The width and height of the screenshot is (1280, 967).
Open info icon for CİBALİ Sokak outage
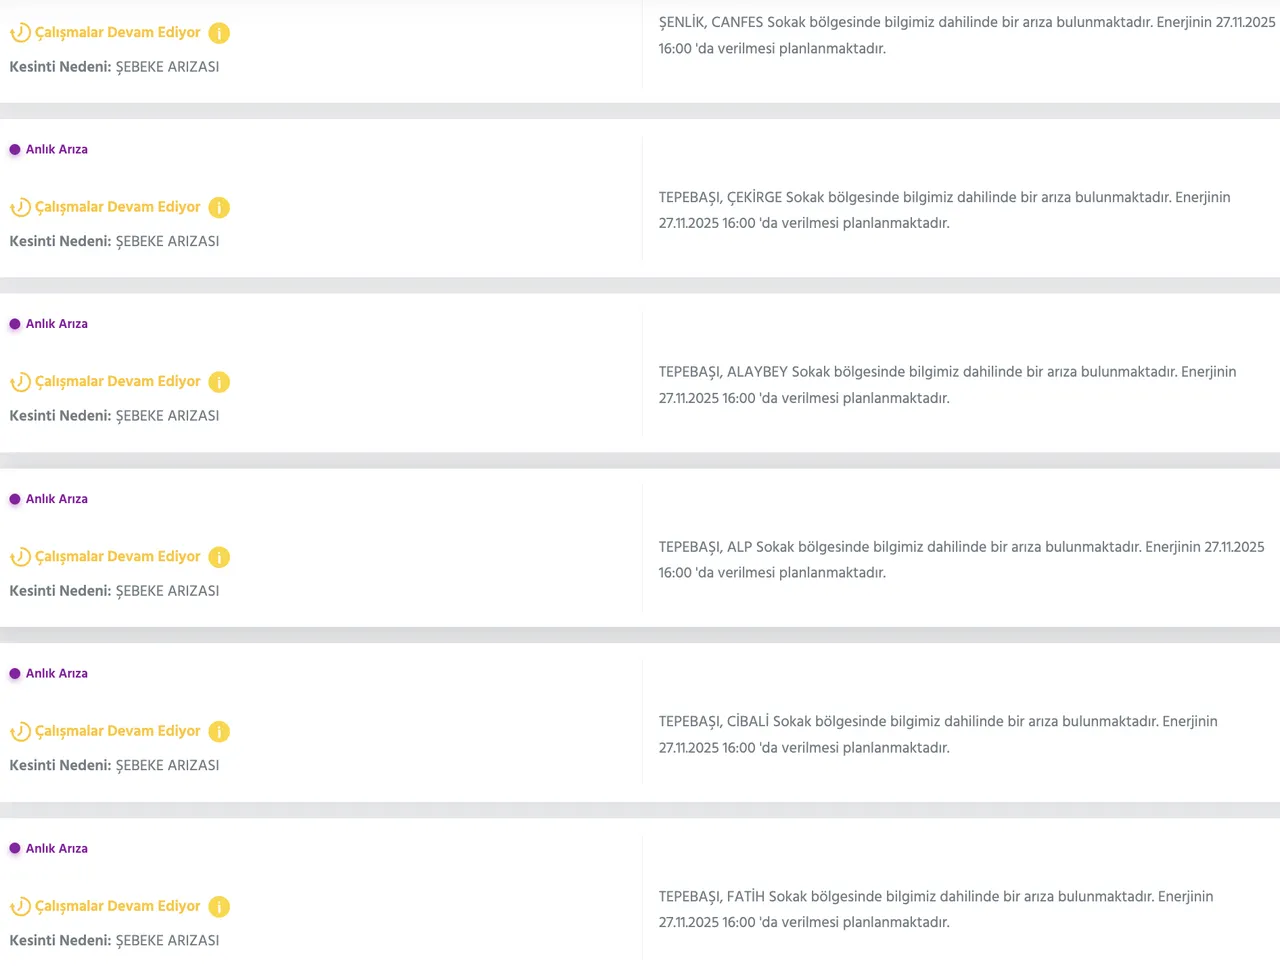pyautogui.click(x=219, y=732)
